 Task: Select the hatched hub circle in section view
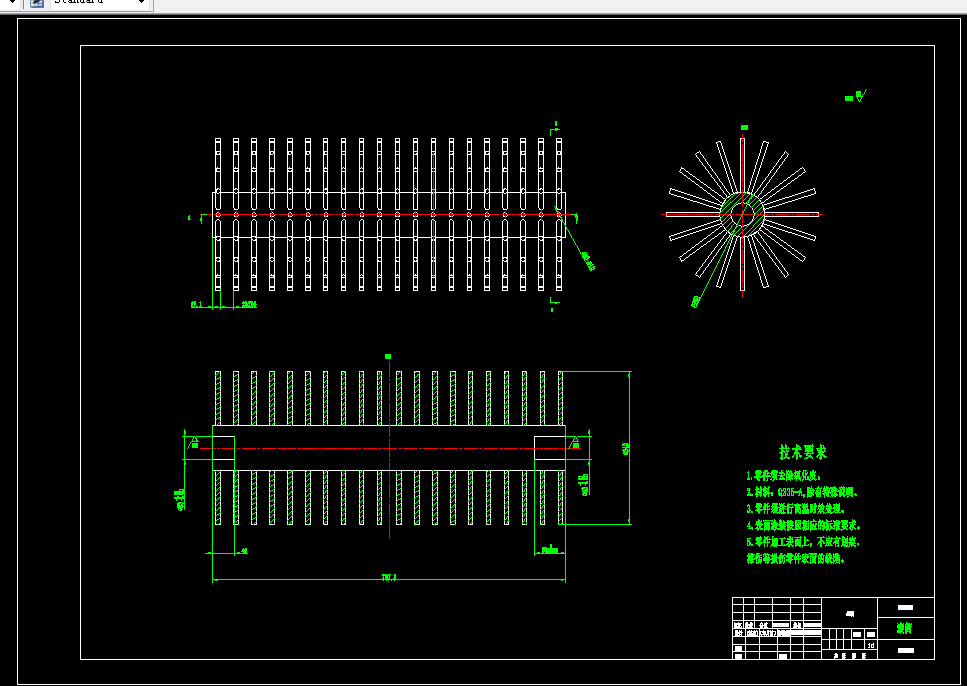click(x=743, y=215)
